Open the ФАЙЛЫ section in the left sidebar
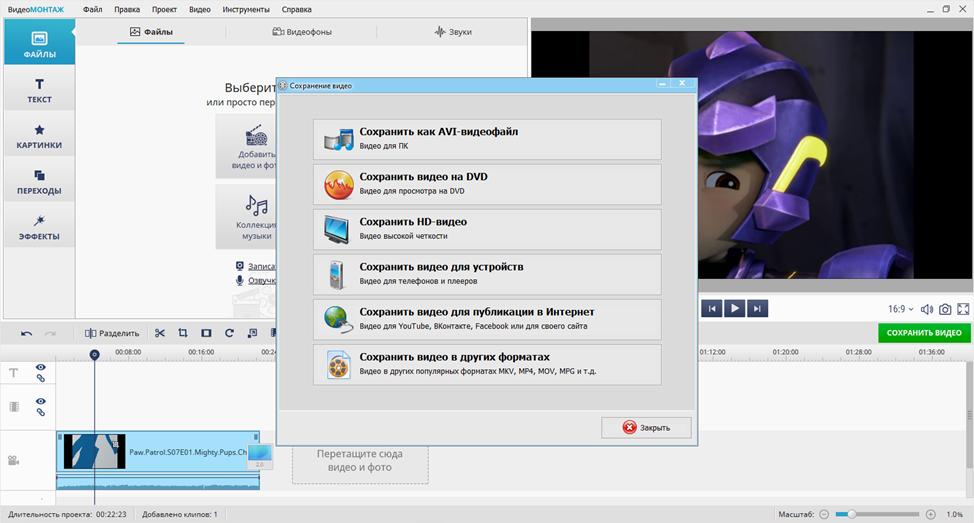The image size is (974, 523). point(39,42)
